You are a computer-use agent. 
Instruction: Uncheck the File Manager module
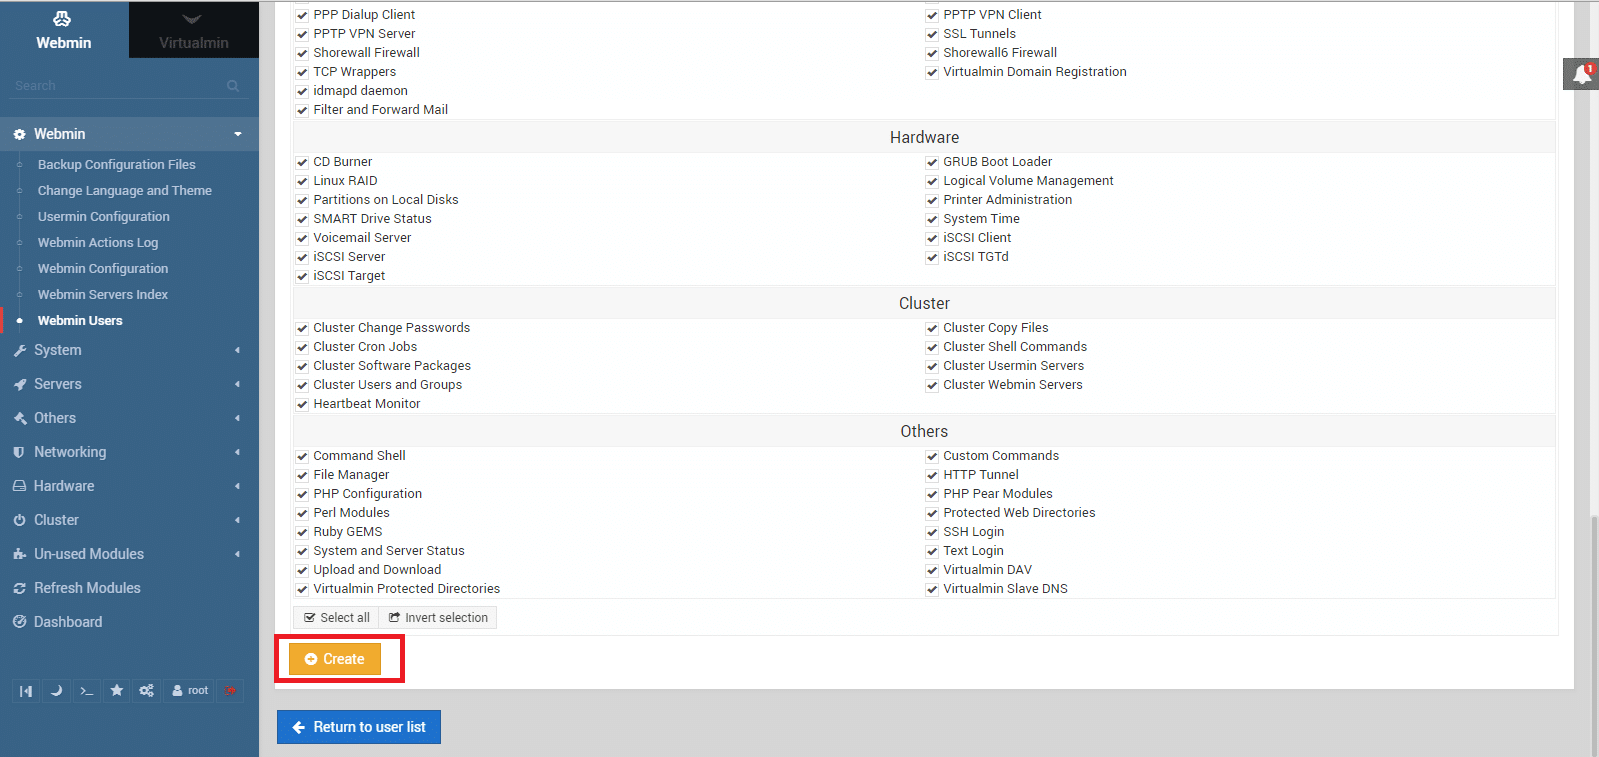click(x=302, y=475)
